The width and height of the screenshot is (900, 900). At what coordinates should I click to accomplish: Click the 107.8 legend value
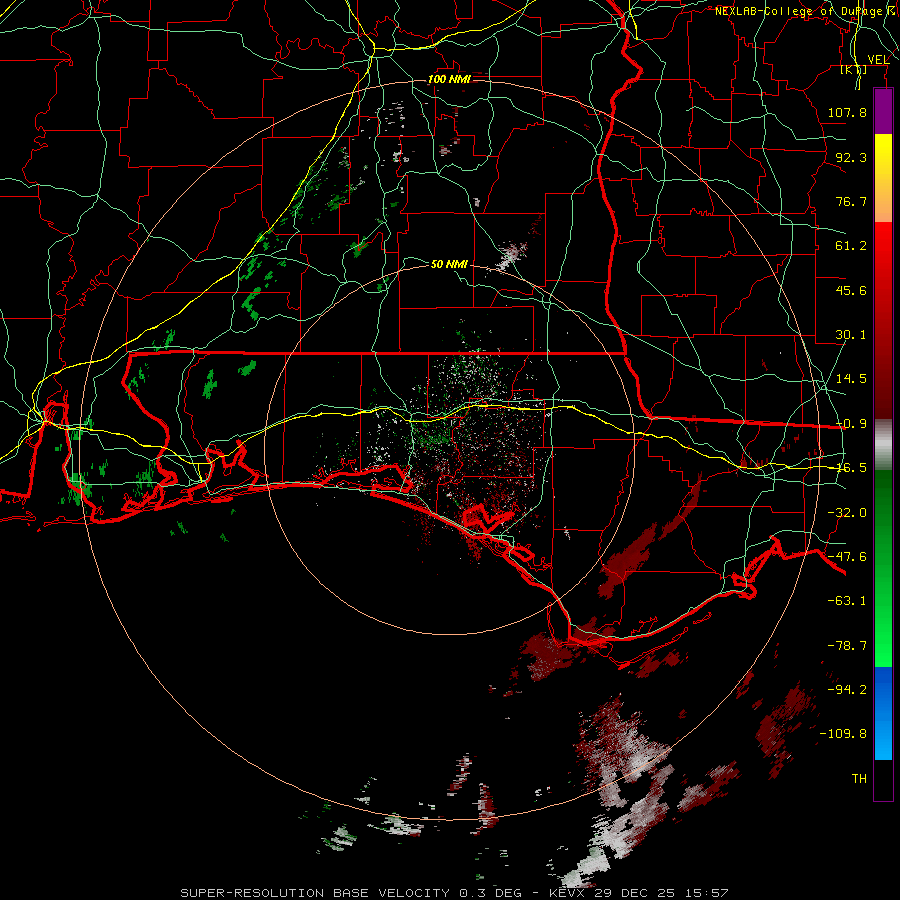(x=847, y=112)
